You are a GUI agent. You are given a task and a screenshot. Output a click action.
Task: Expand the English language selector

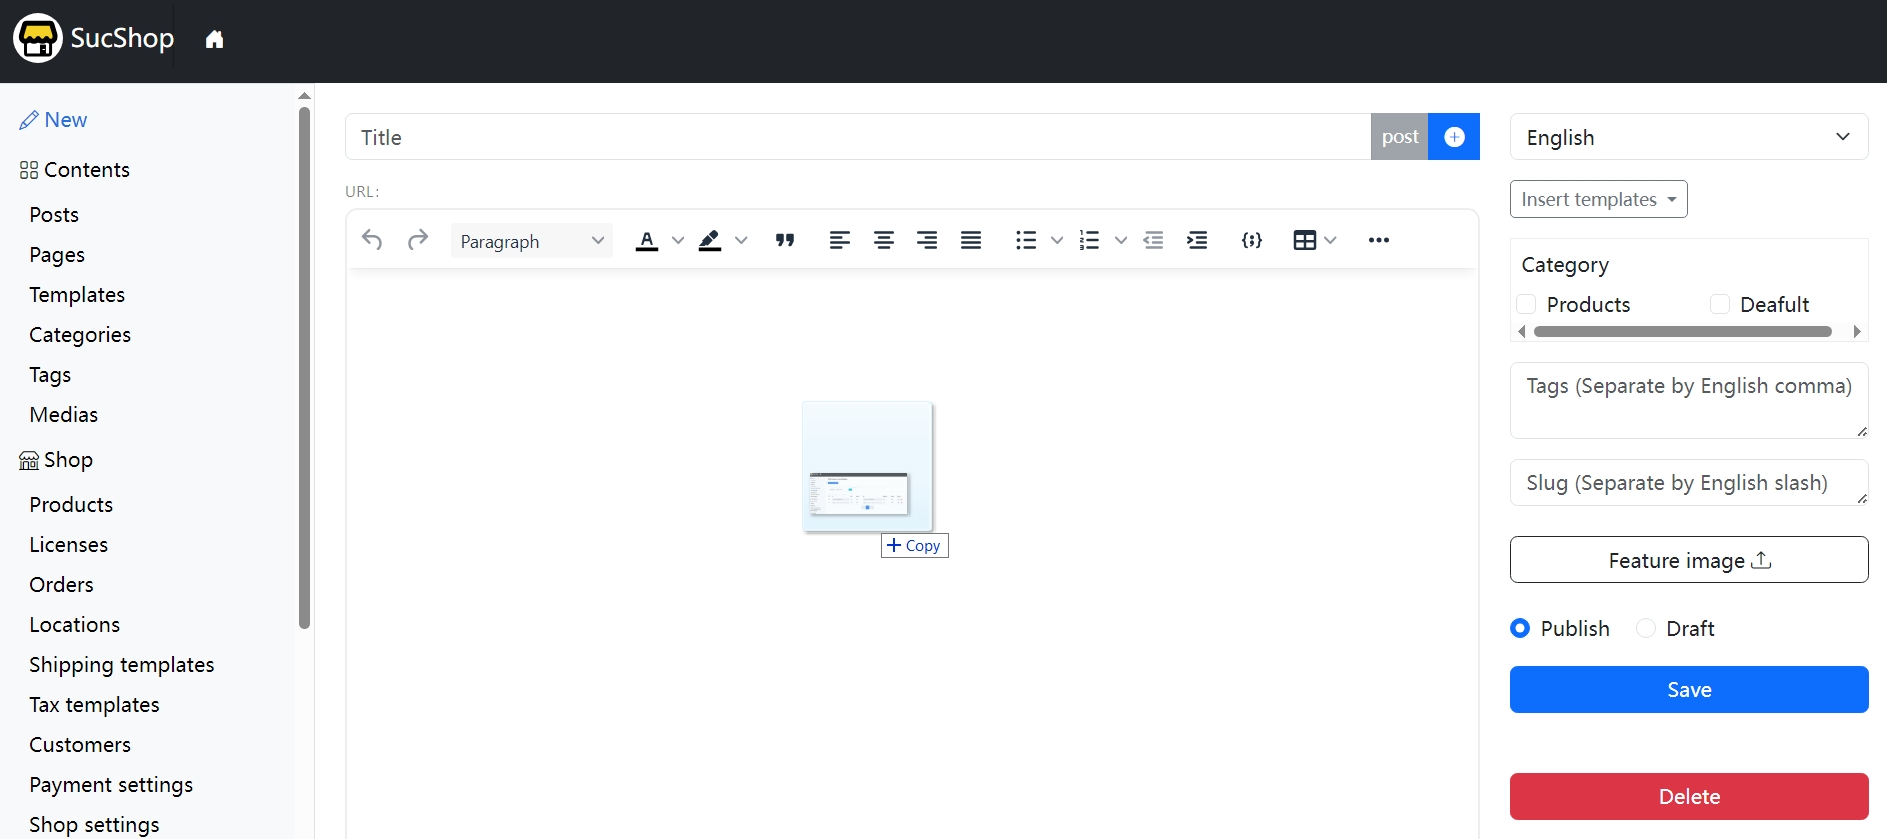(x=1688, y=137)
